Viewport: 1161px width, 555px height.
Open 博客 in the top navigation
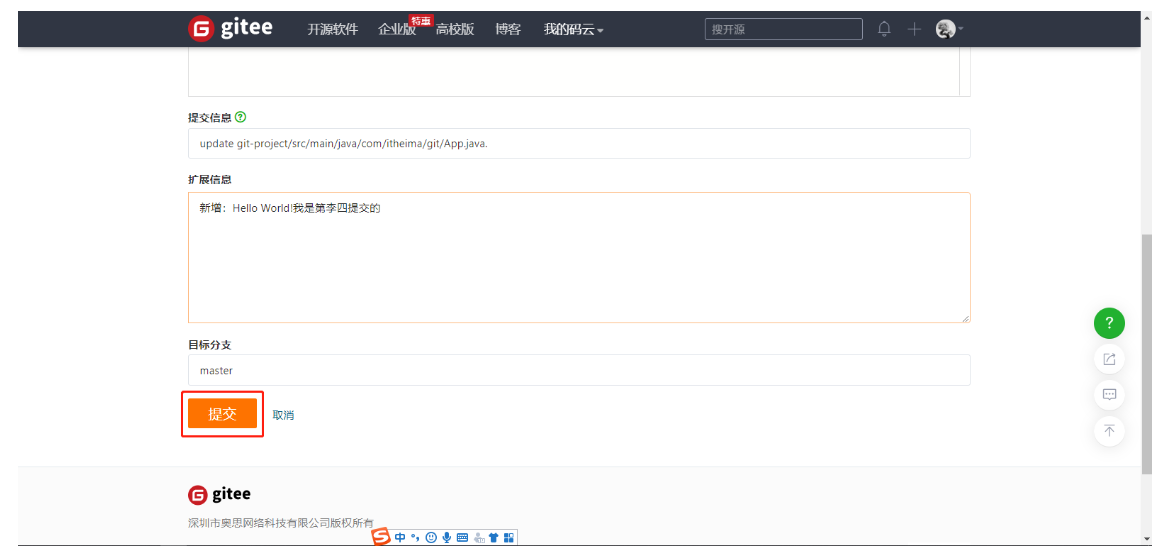click(x=508, y=30)
